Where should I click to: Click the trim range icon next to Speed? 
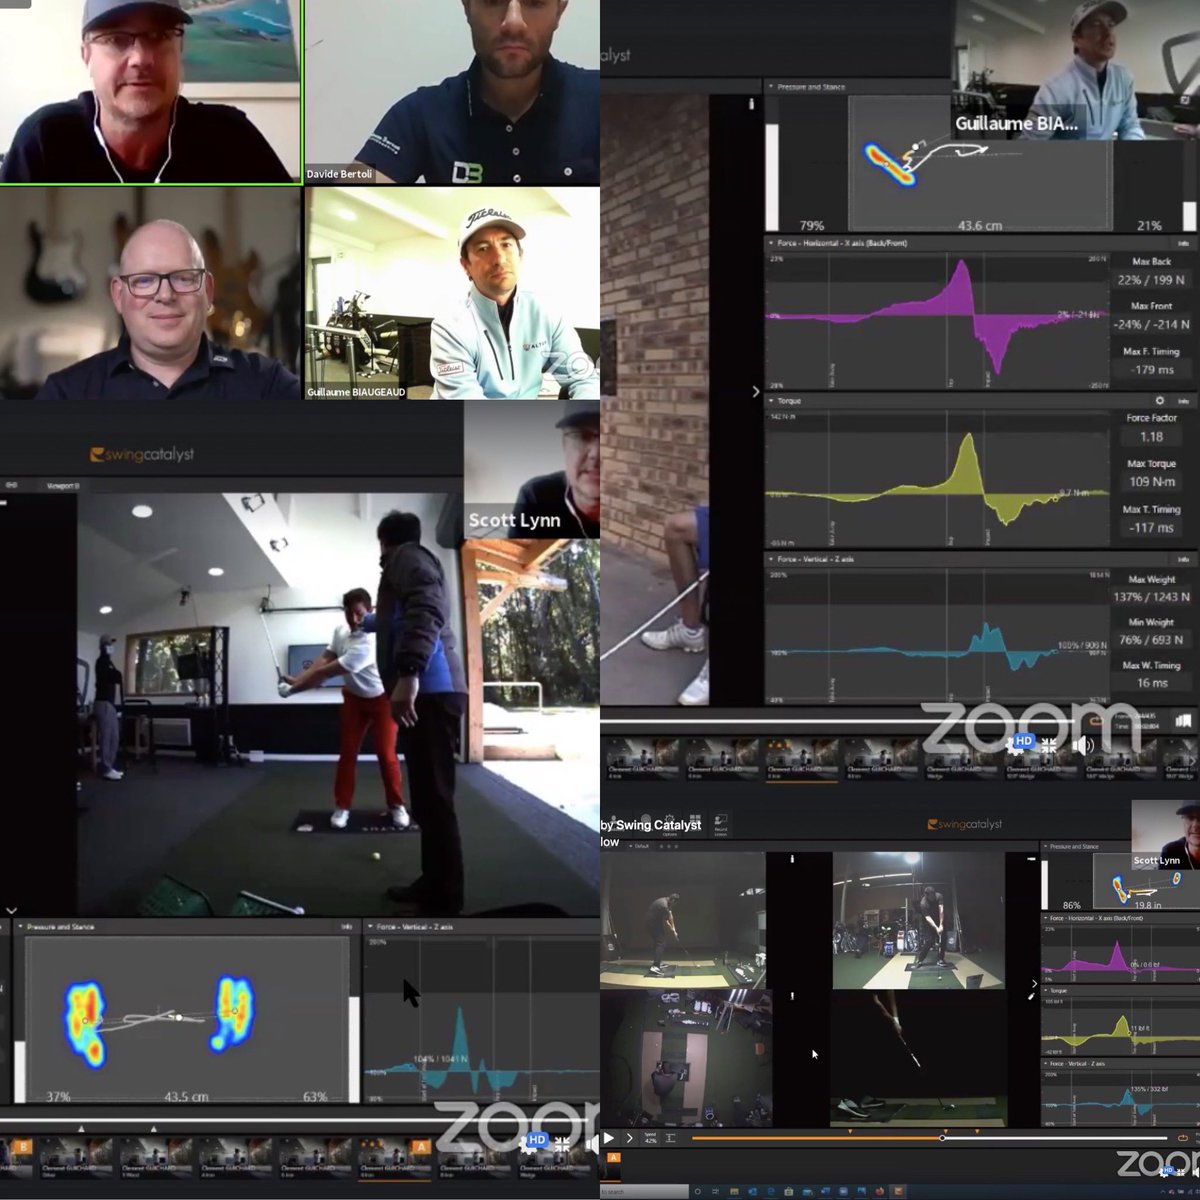(671, 1138)
